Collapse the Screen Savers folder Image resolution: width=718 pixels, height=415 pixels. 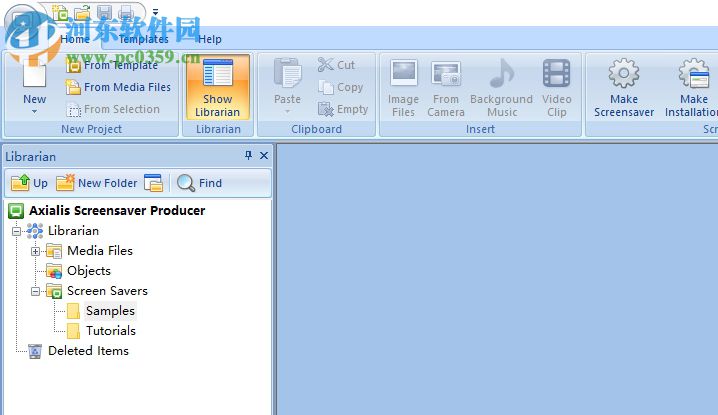tap(35, 291)
